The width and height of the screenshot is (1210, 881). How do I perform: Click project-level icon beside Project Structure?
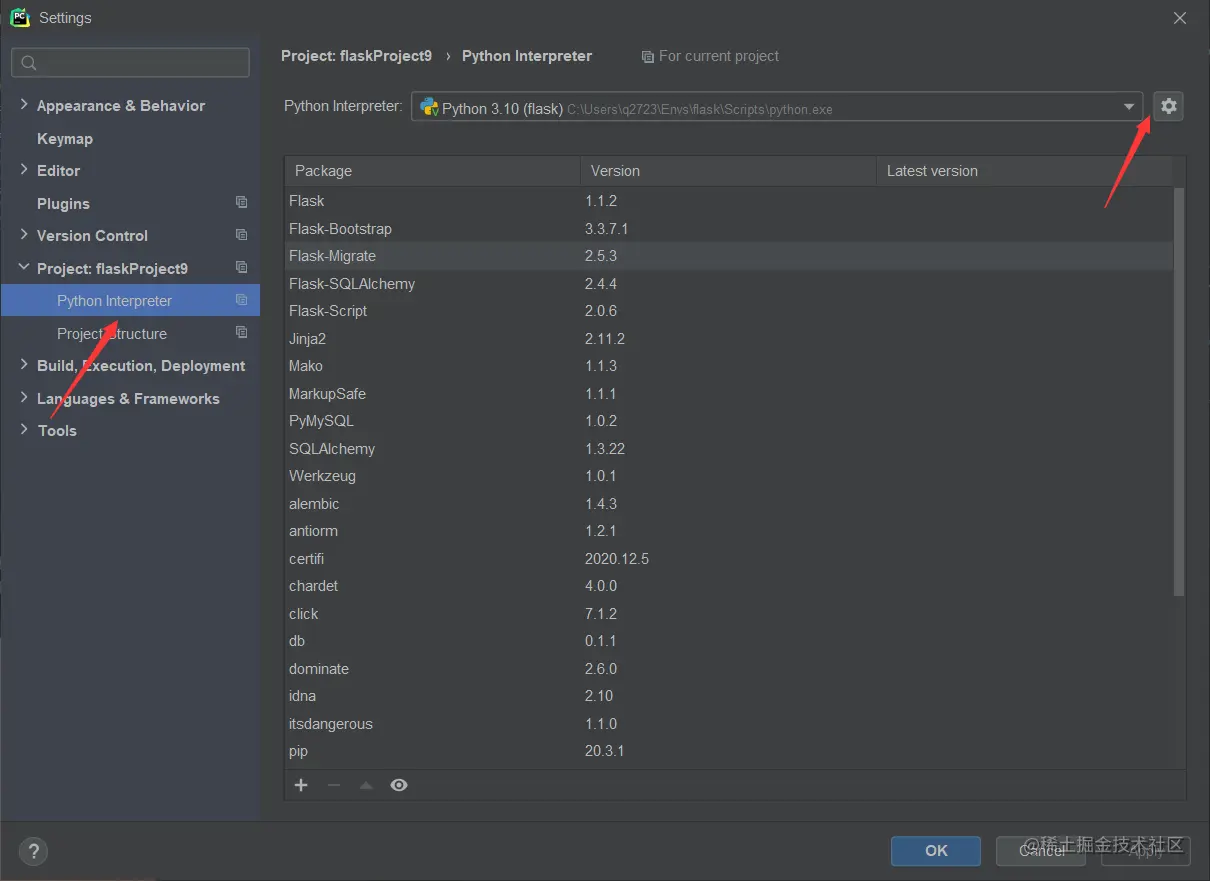pos(241,332)
